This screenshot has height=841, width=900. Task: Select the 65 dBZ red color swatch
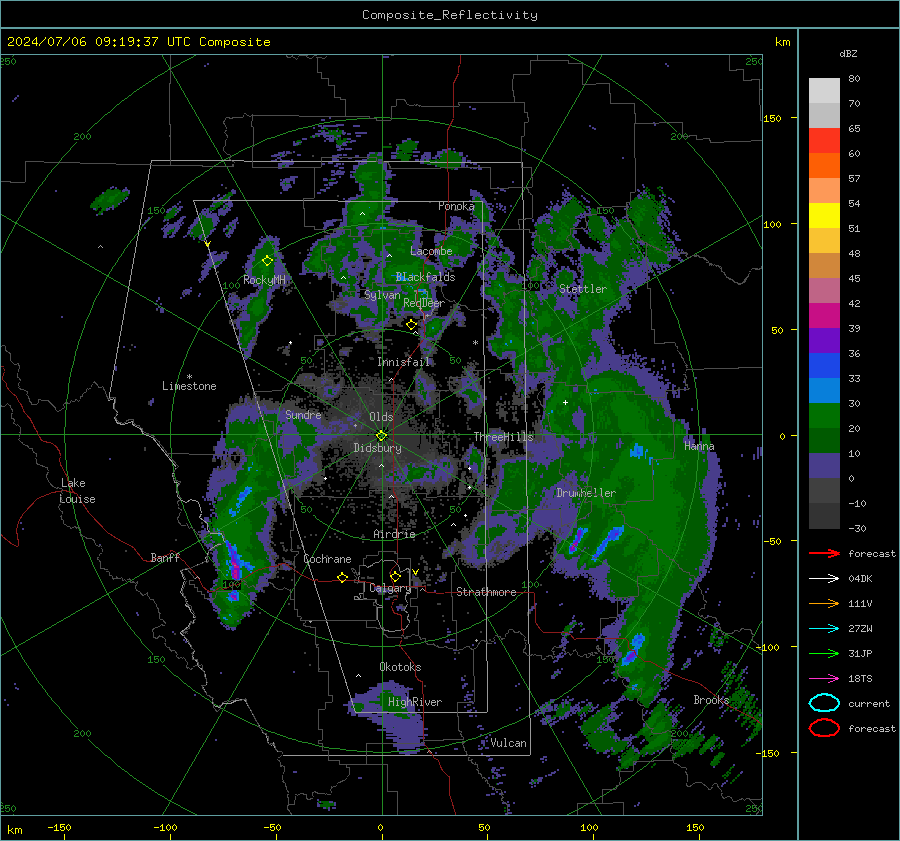[x=824, y=140]
